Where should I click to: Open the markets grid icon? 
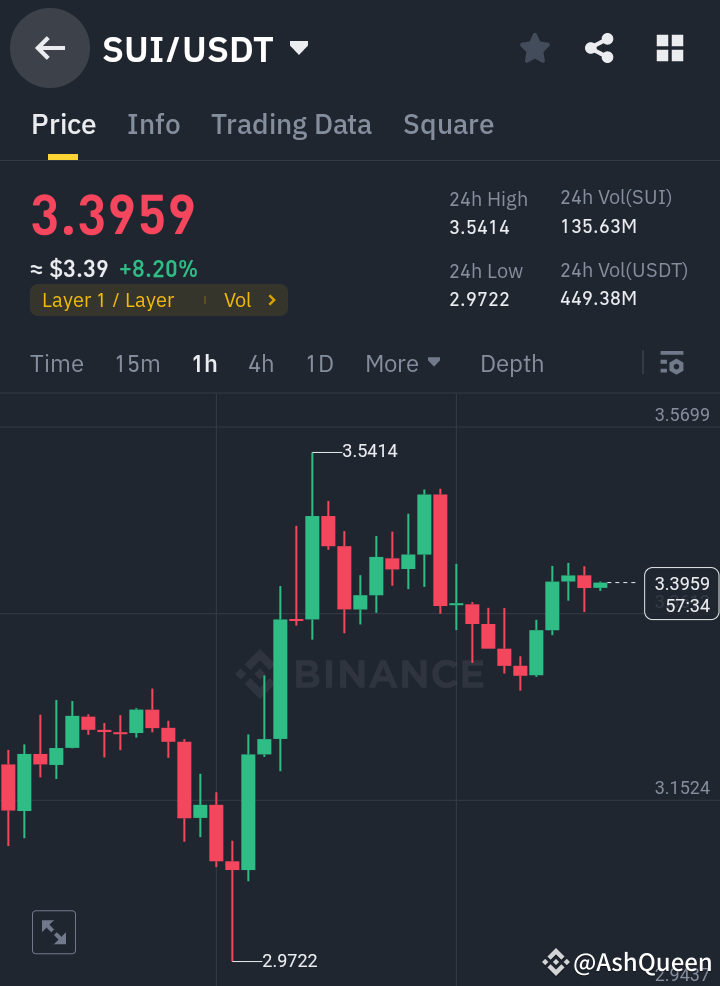coord(669,48)
